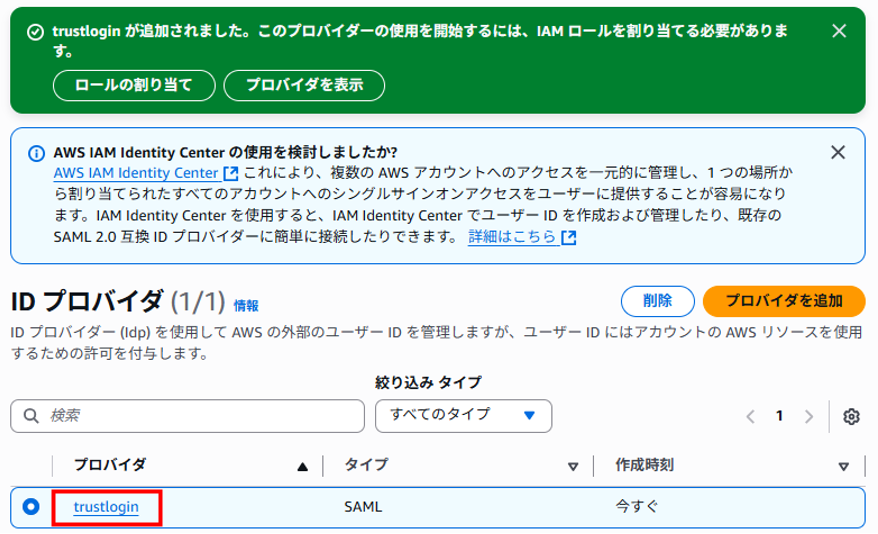Sort by プロバイダ column ascending arrow

302,465
